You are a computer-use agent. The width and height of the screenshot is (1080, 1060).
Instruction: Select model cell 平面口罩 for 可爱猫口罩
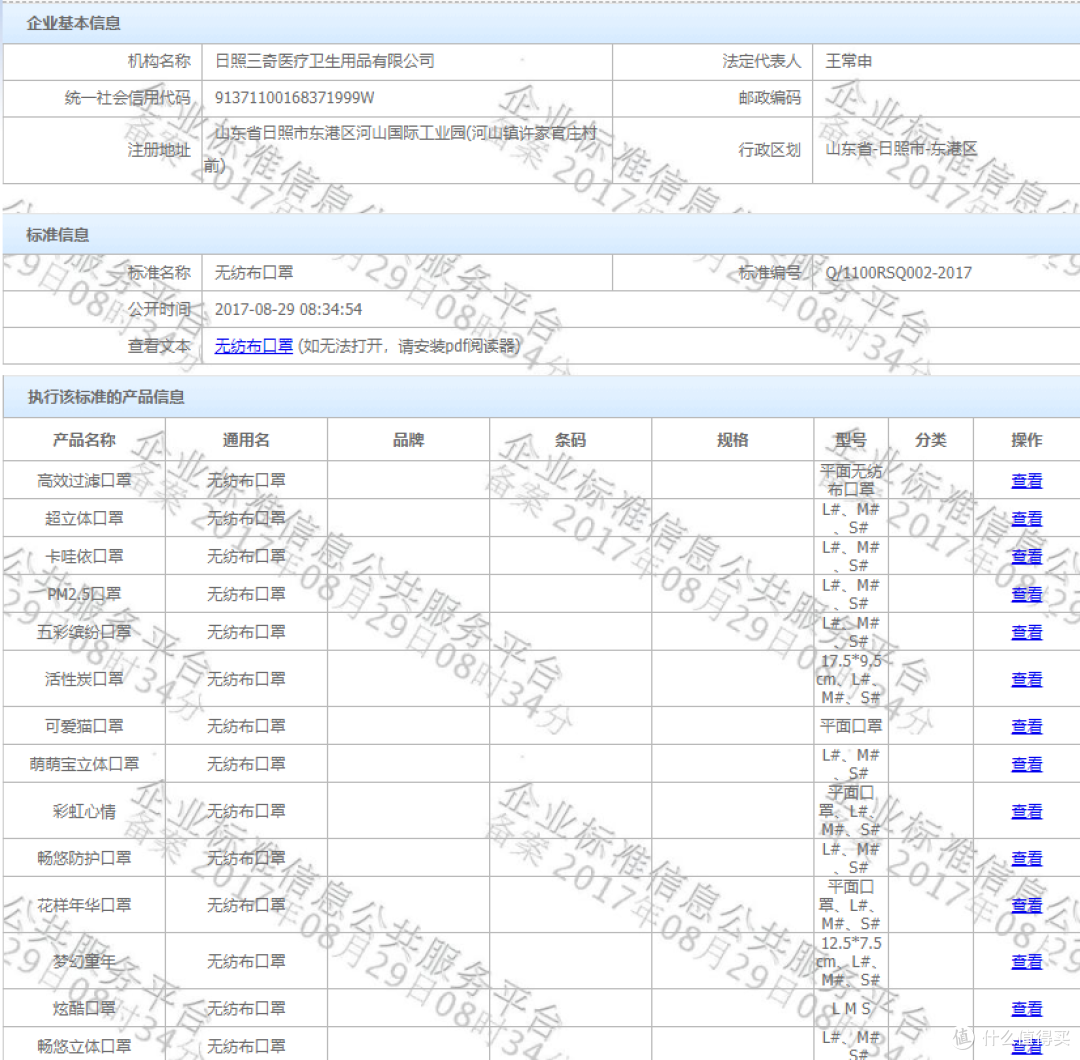click(x=851, y=726)
